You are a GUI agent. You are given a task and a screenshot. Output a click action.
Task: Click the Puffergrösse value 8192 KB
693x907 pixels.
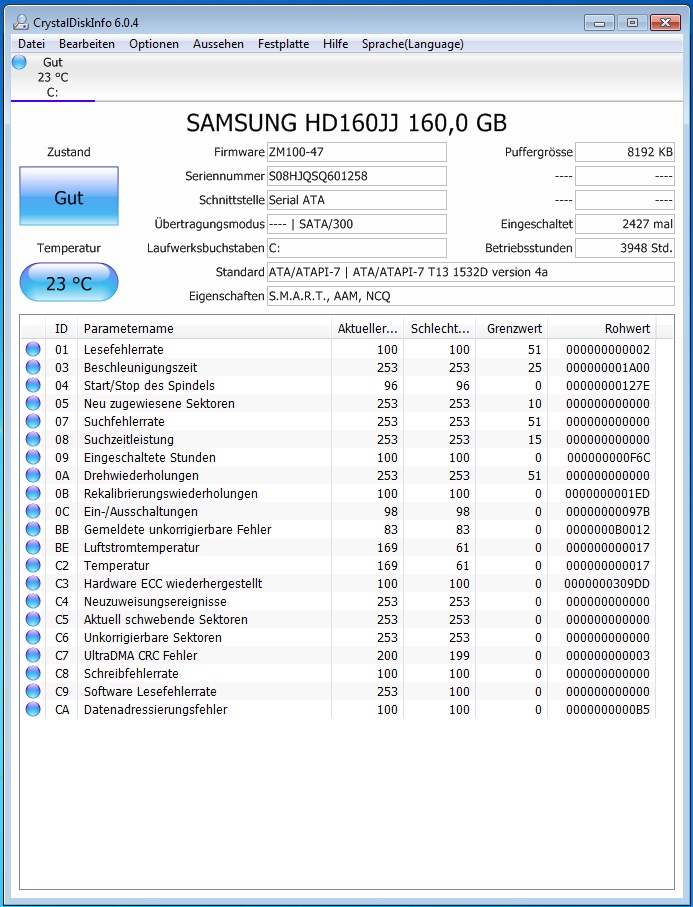pos(625,152)
